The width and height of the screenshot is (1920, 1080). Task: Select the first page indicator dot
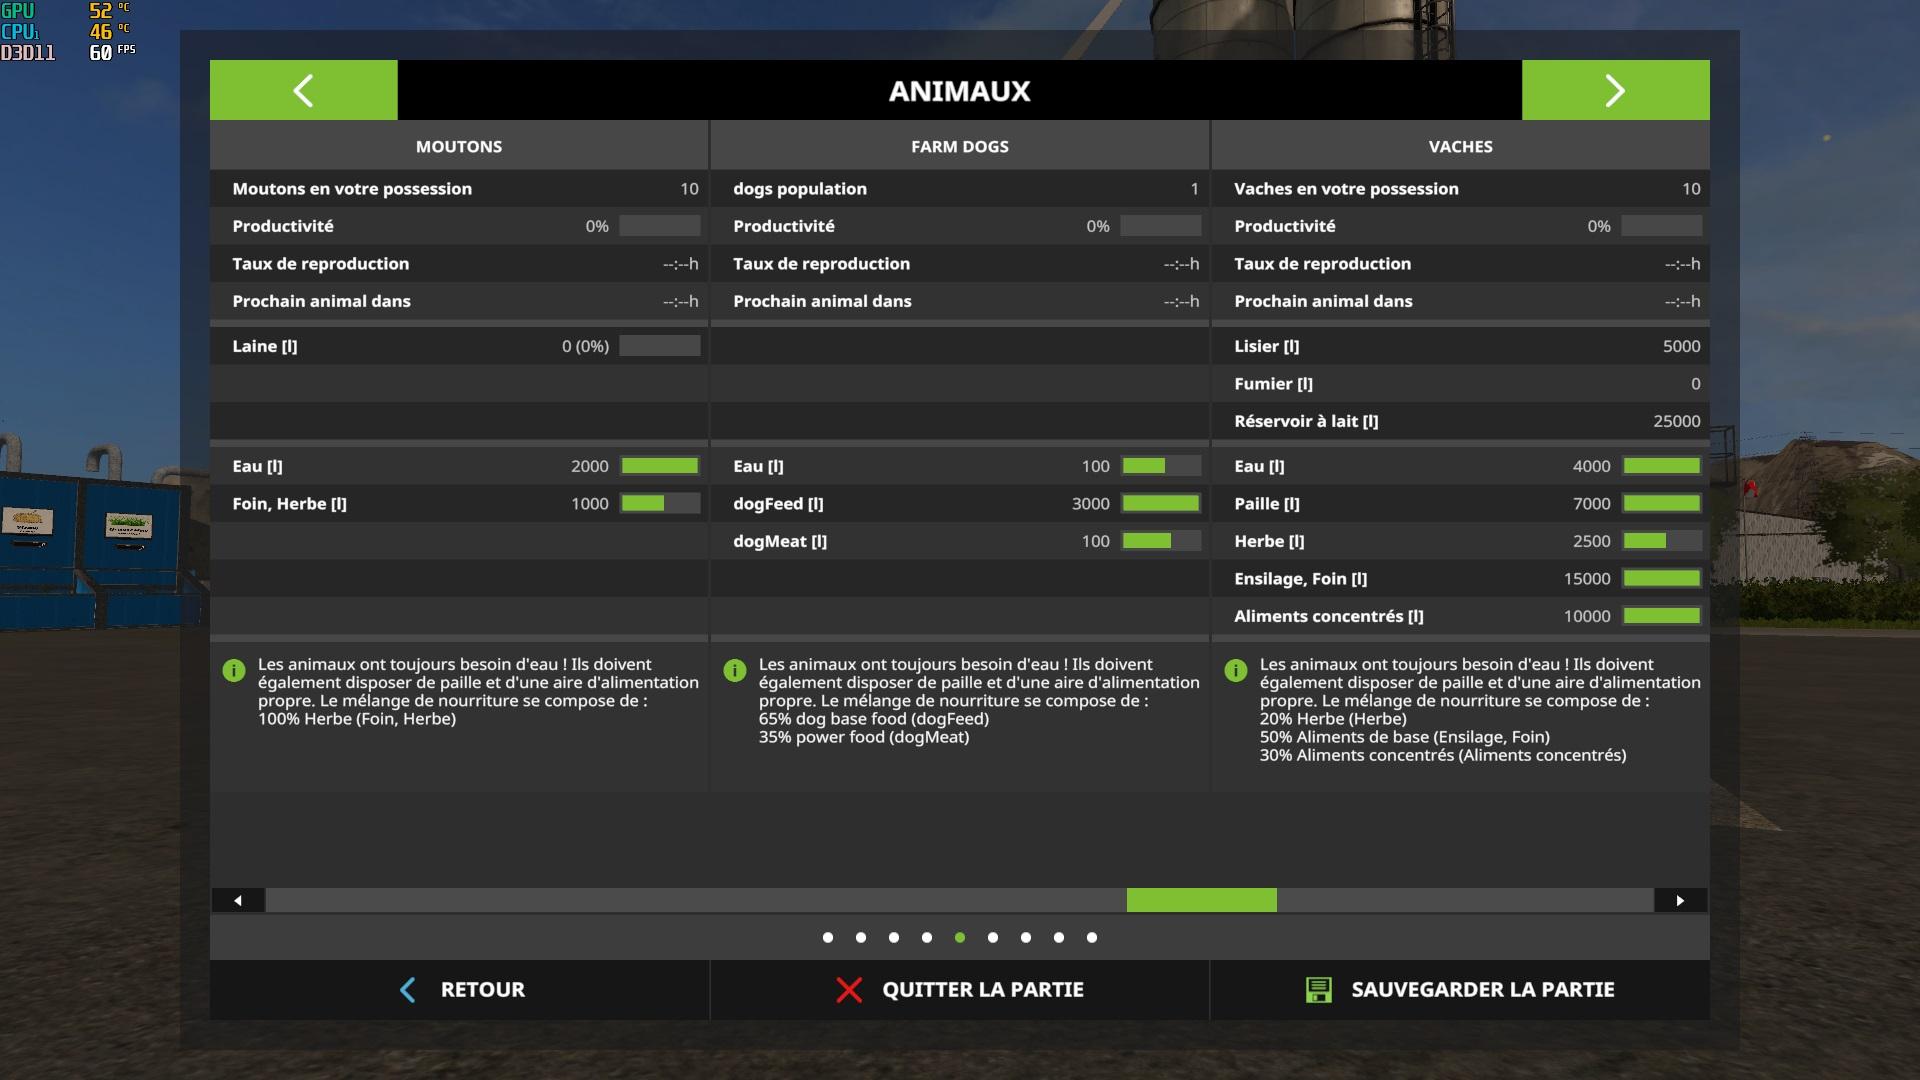[x=828, y=938]
